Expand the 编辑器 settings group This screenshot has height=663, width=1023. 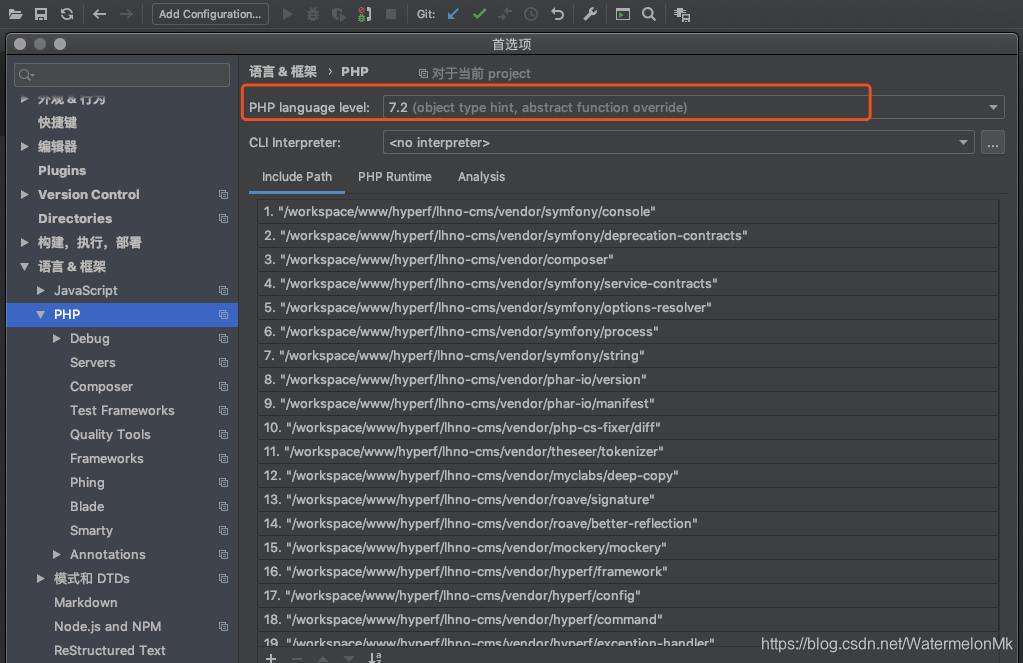coord(25,146)
